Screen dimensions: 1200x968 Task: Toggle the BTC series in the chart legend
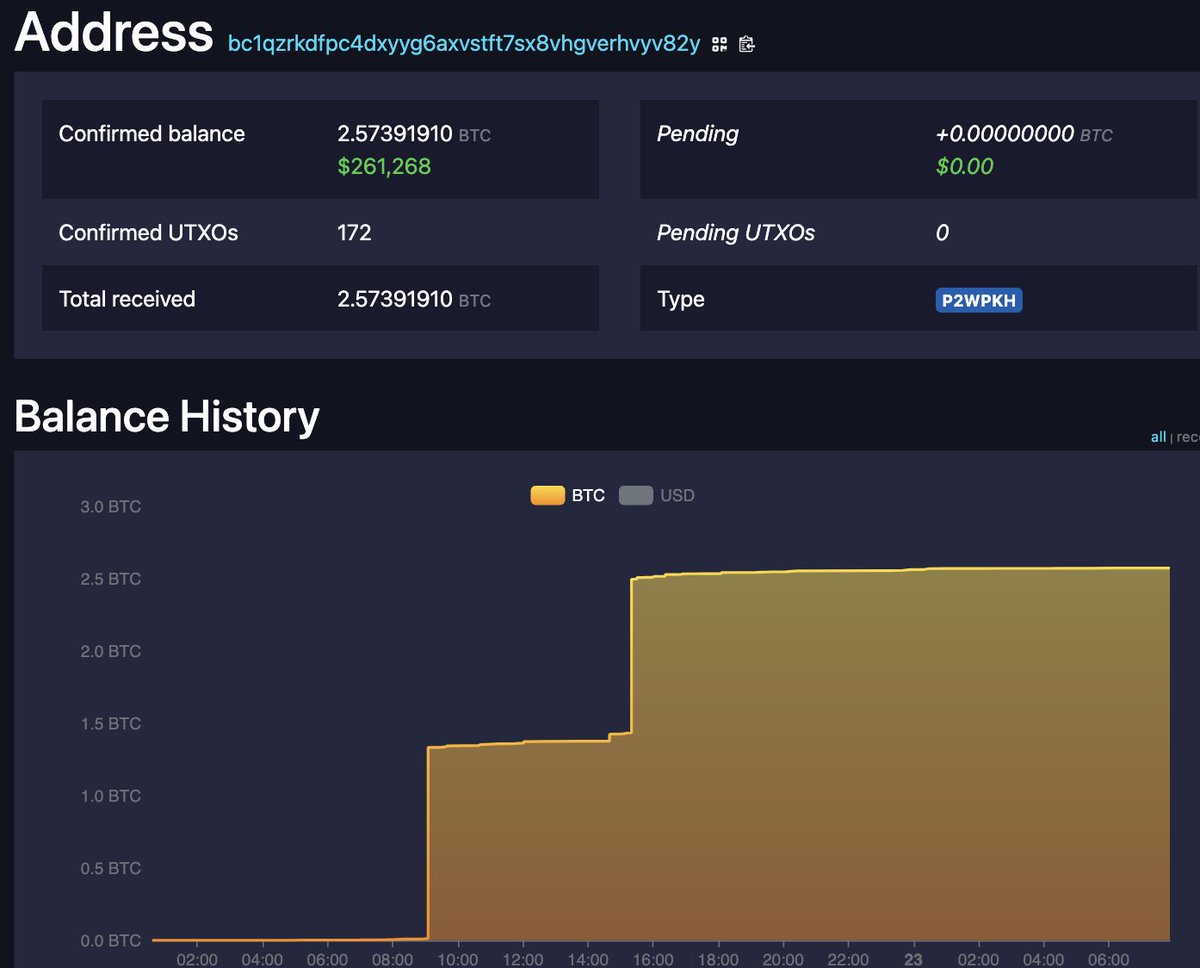(575, 495)
